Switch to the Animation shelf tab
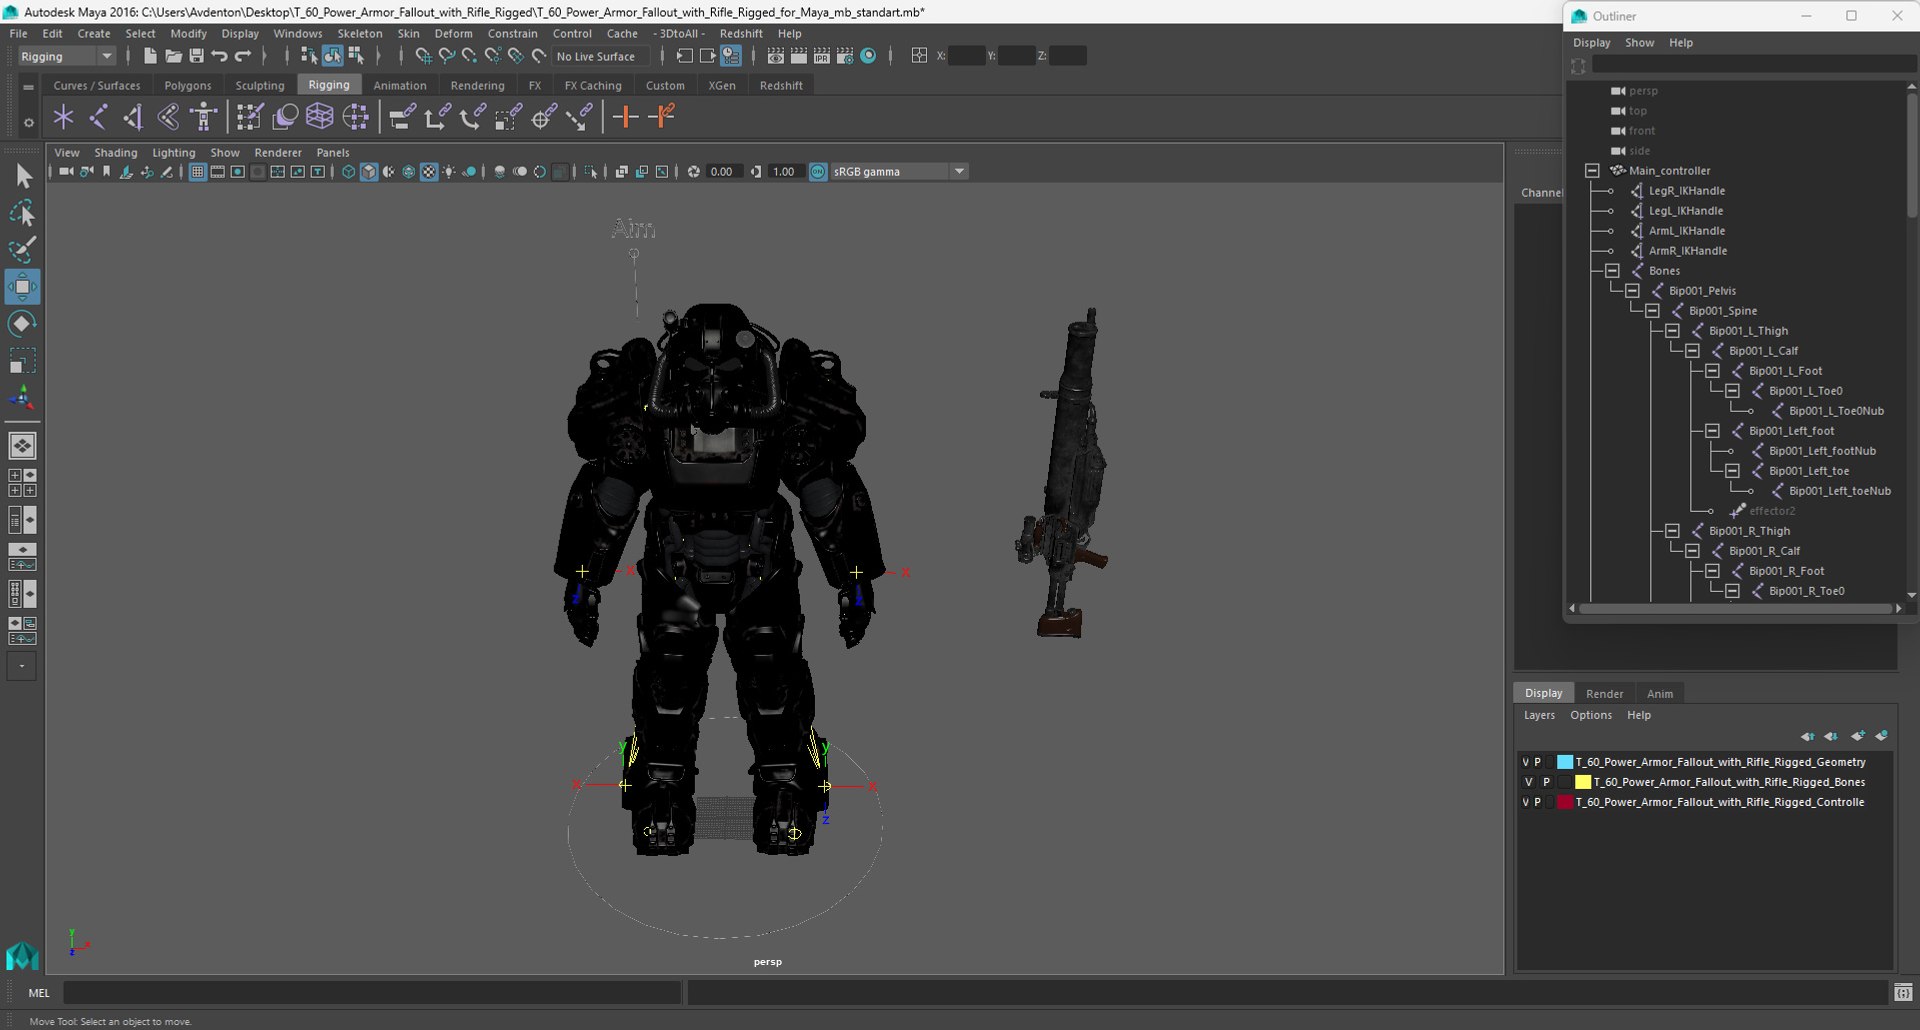1920x1030 pixels. pyautogui.click(x=399, y=86)
